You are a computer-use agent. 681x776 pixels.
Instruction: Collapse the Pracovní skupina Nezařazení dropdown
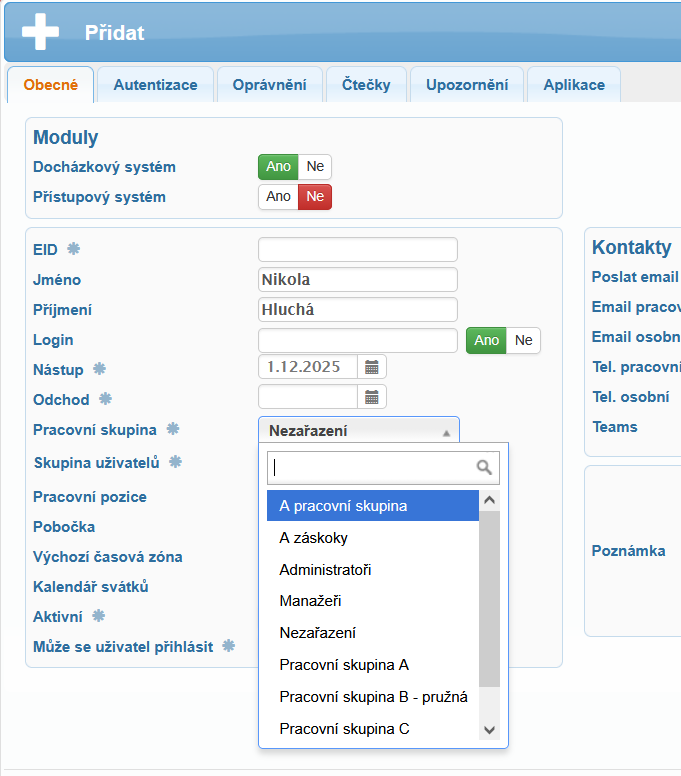[358, 431]
